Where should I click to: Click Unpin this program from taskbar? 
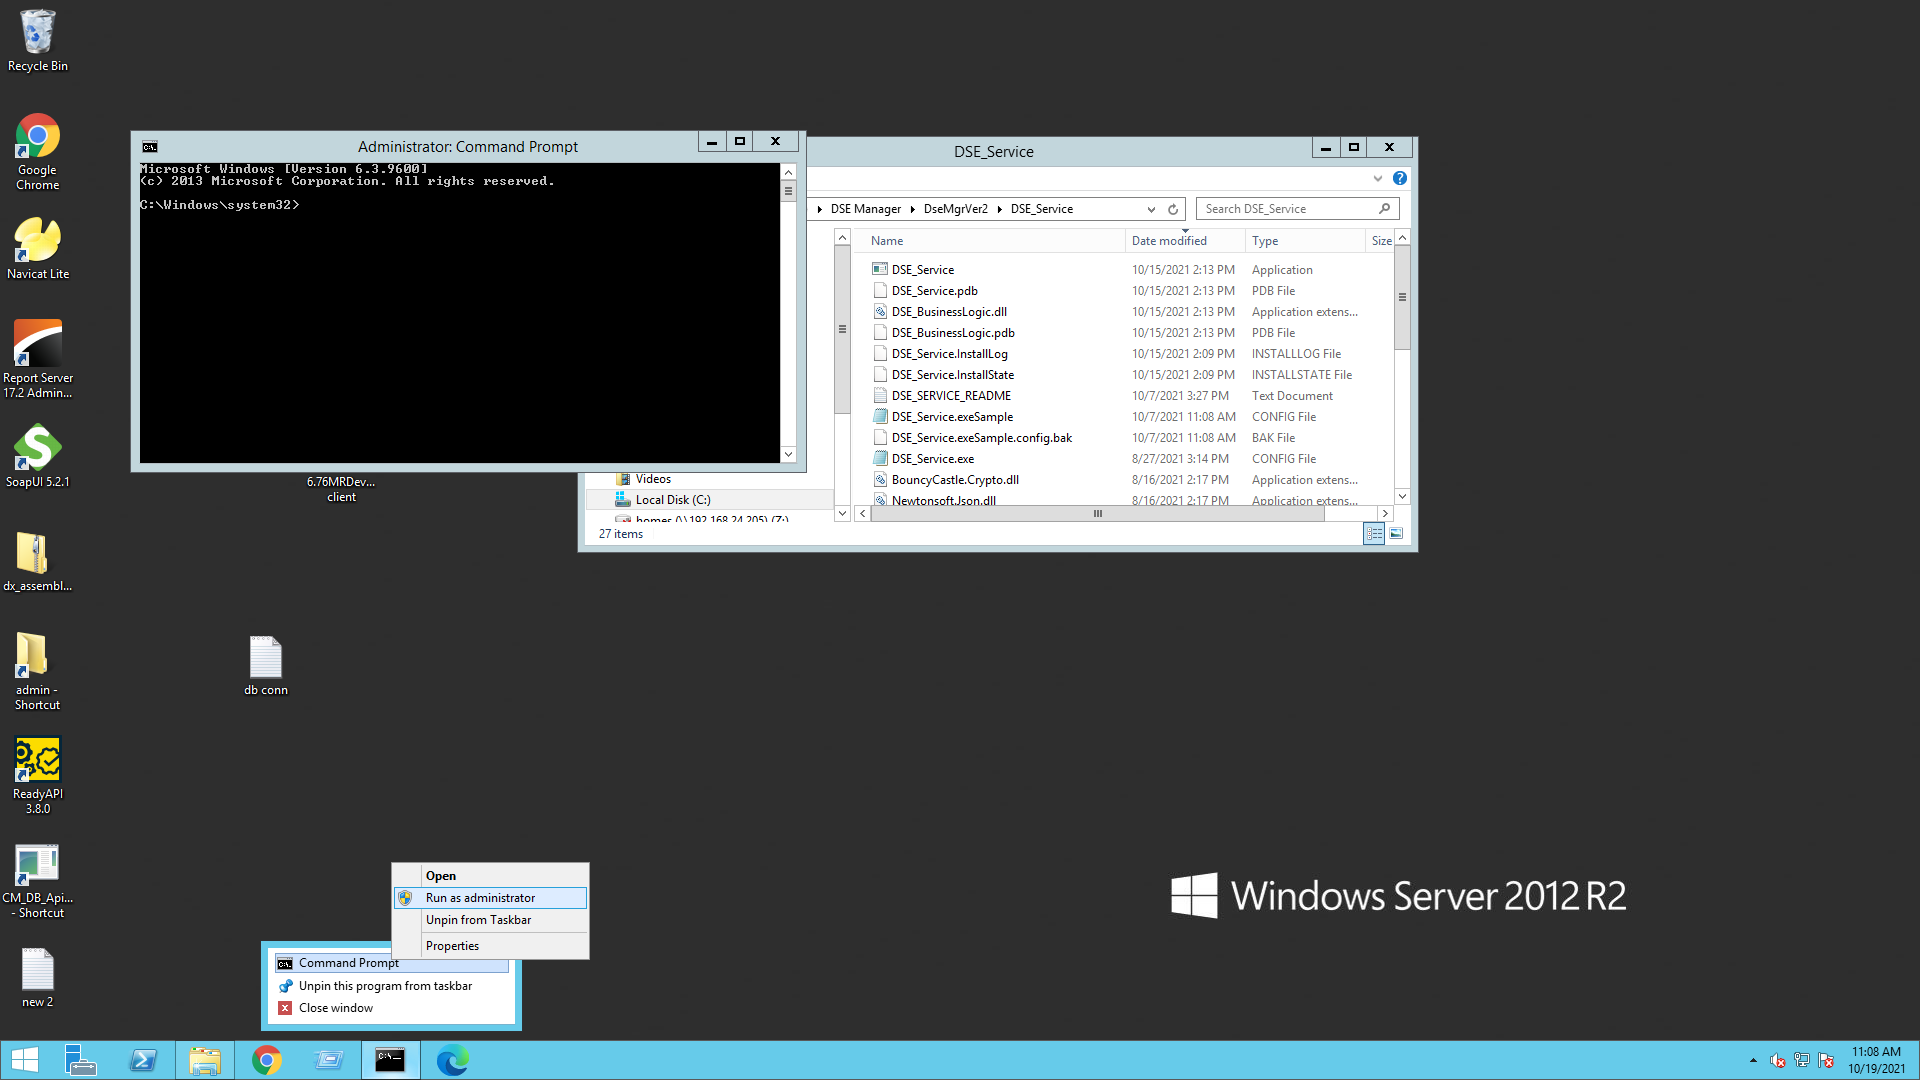click(x=385, y=985)
